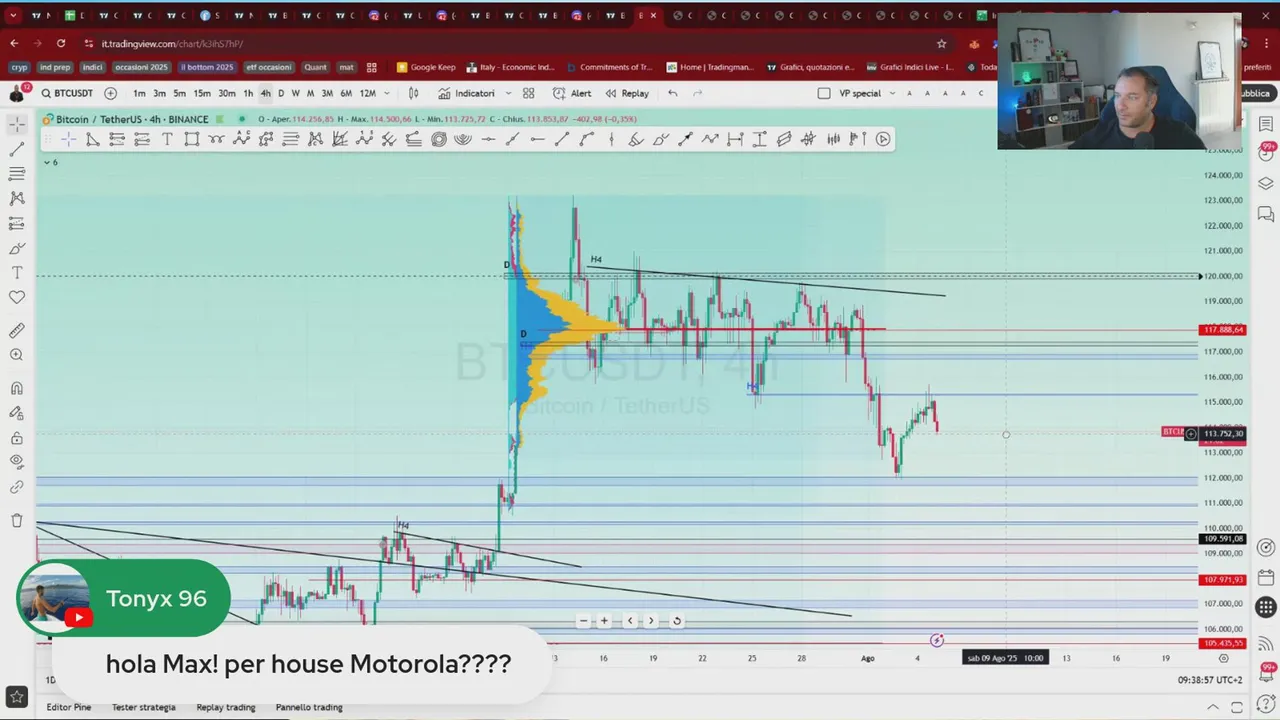The image size is (1280, 720).
Task: Select the 1h timeframe
Action: [x=248, y=93]
